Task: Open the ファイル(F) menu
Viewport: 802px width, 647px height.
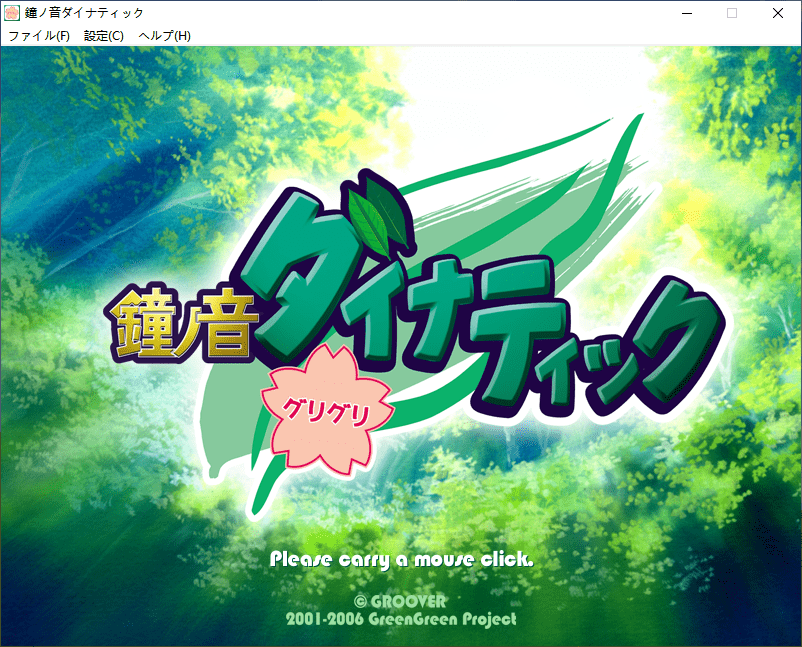Action: 38,36
